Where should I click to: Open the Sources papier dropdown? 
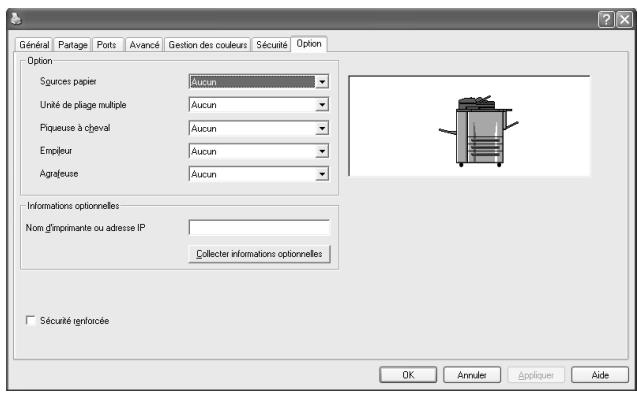point(259,82)
